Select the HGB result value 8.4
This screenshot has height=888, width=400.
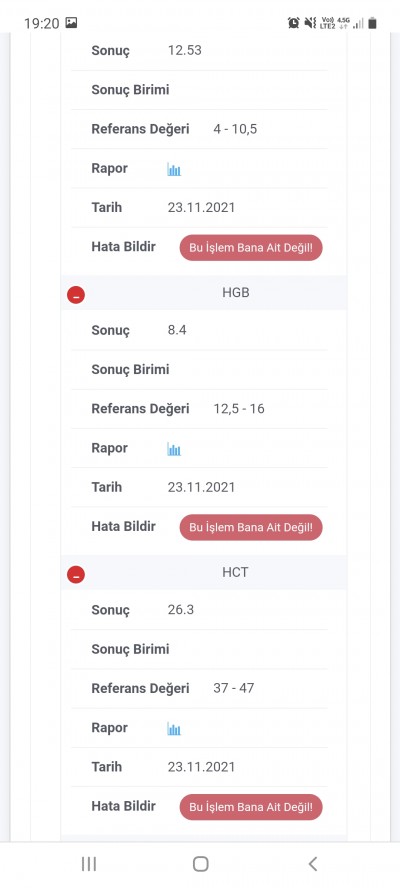click(177, 330)
